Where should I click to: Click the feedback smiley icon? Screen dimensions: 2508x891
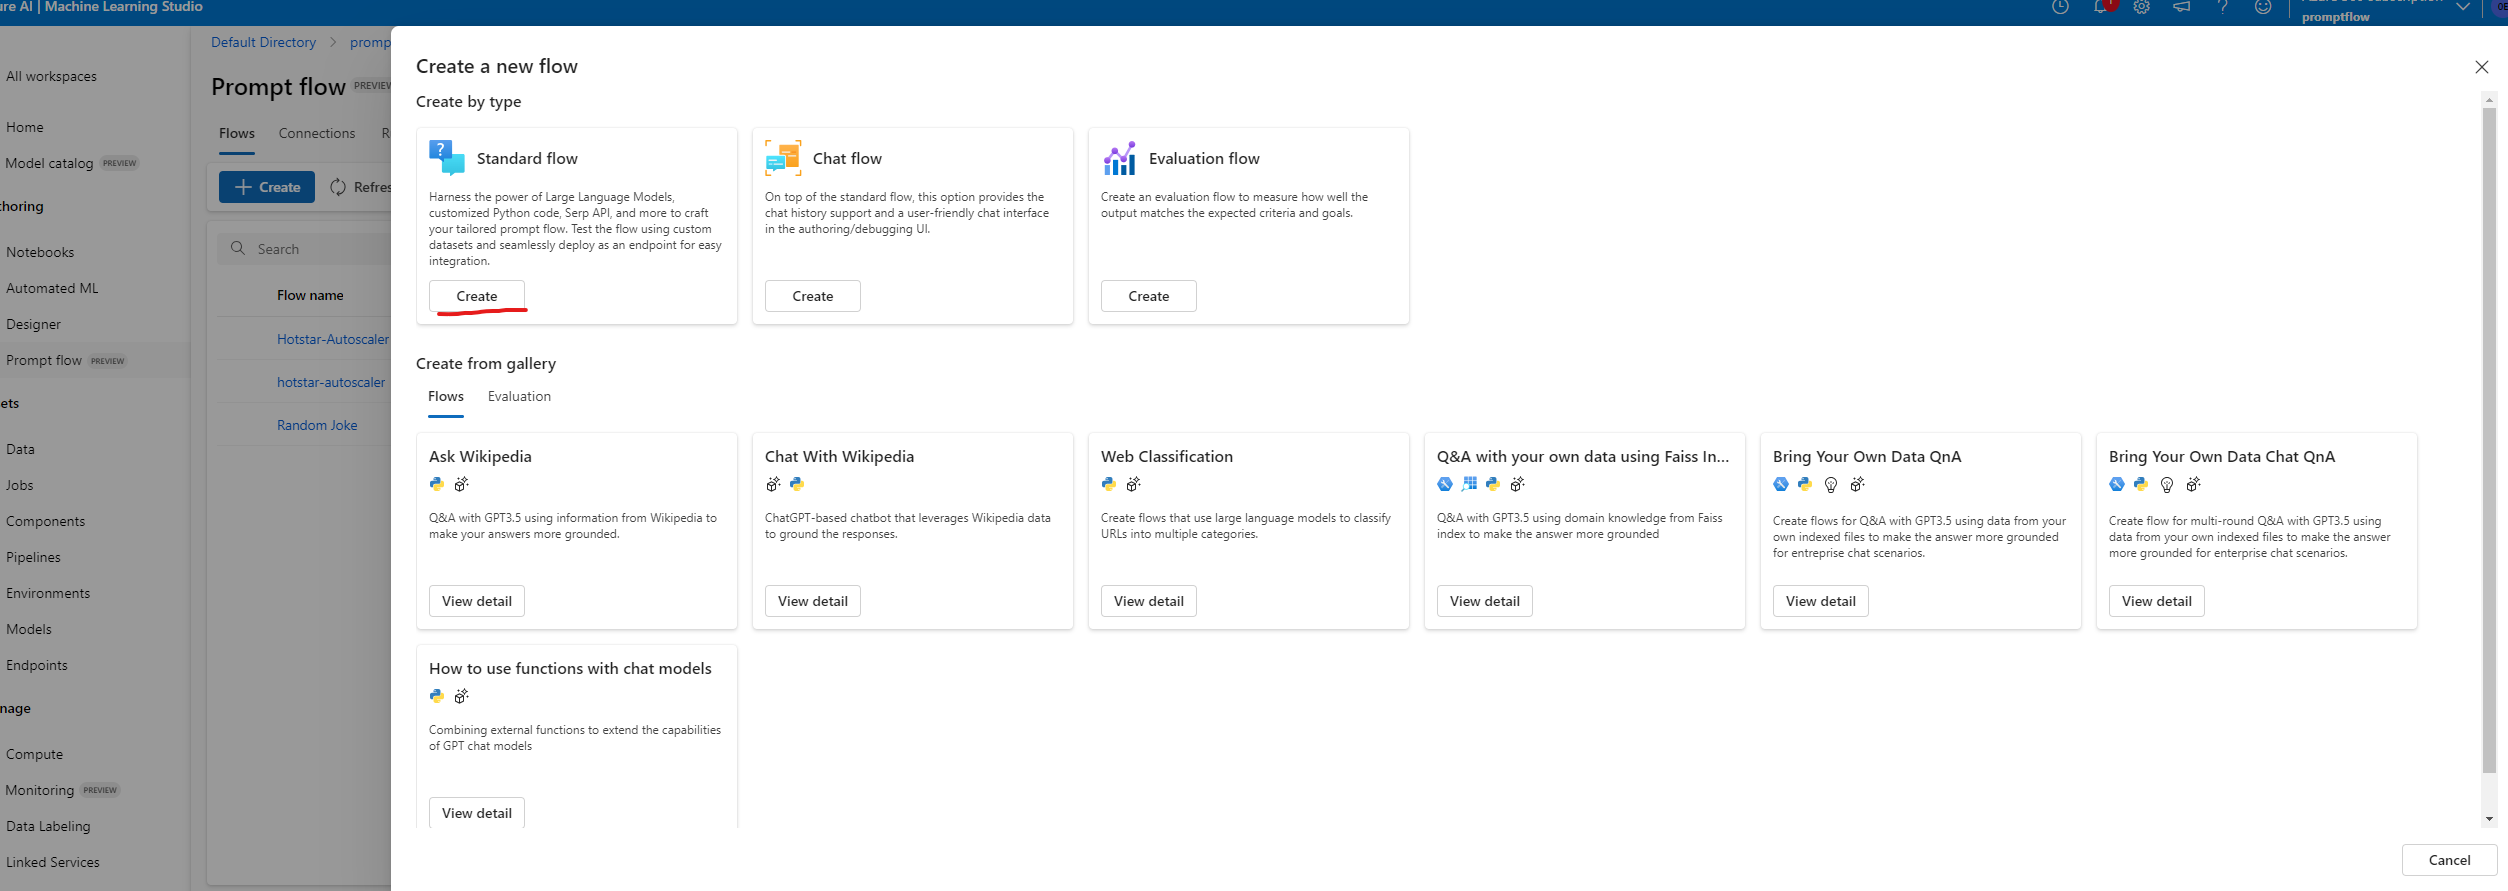(x=2263, y=8)
